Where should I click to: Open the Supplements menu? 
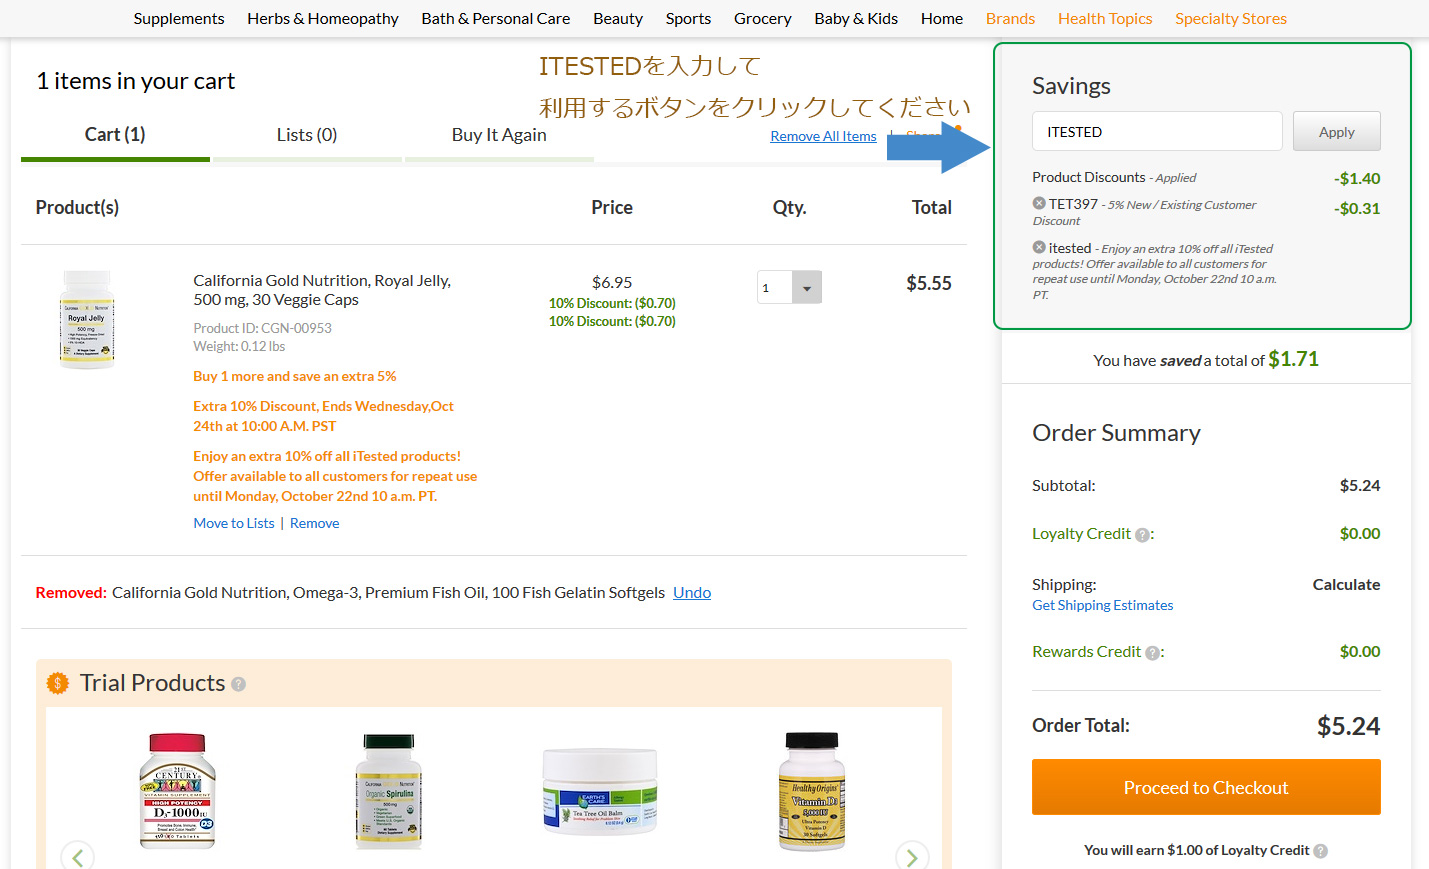click(x=179, y=18)
